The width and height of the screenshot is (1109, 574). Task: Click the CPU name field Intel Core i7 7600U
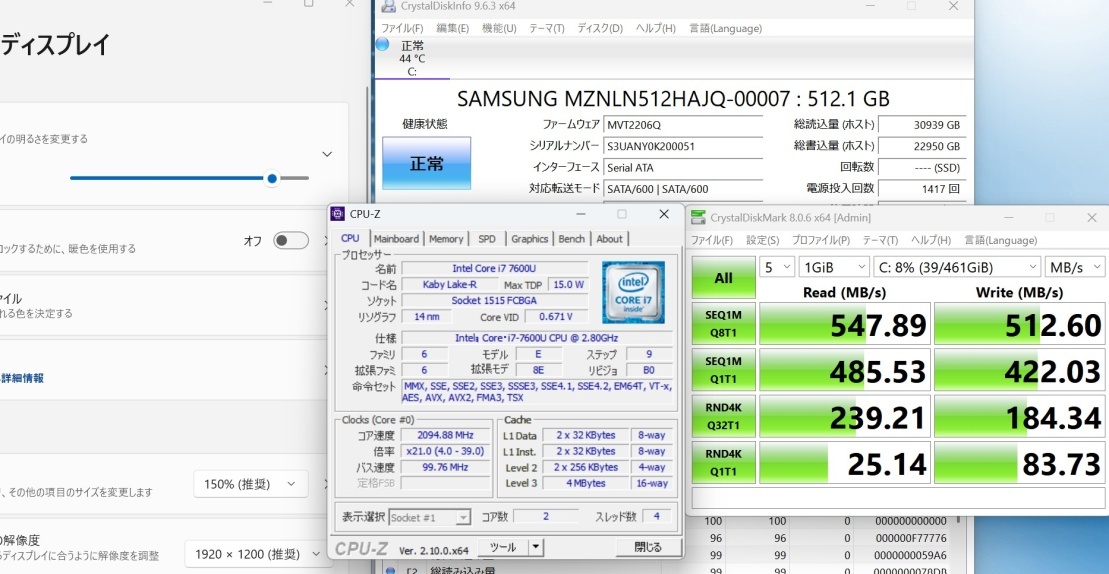click(494, 268)
